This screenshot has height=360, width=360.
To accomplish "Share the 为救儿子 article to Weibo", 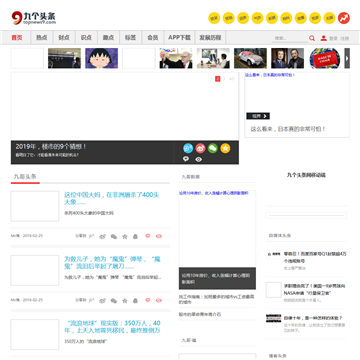I will (103, 301).
